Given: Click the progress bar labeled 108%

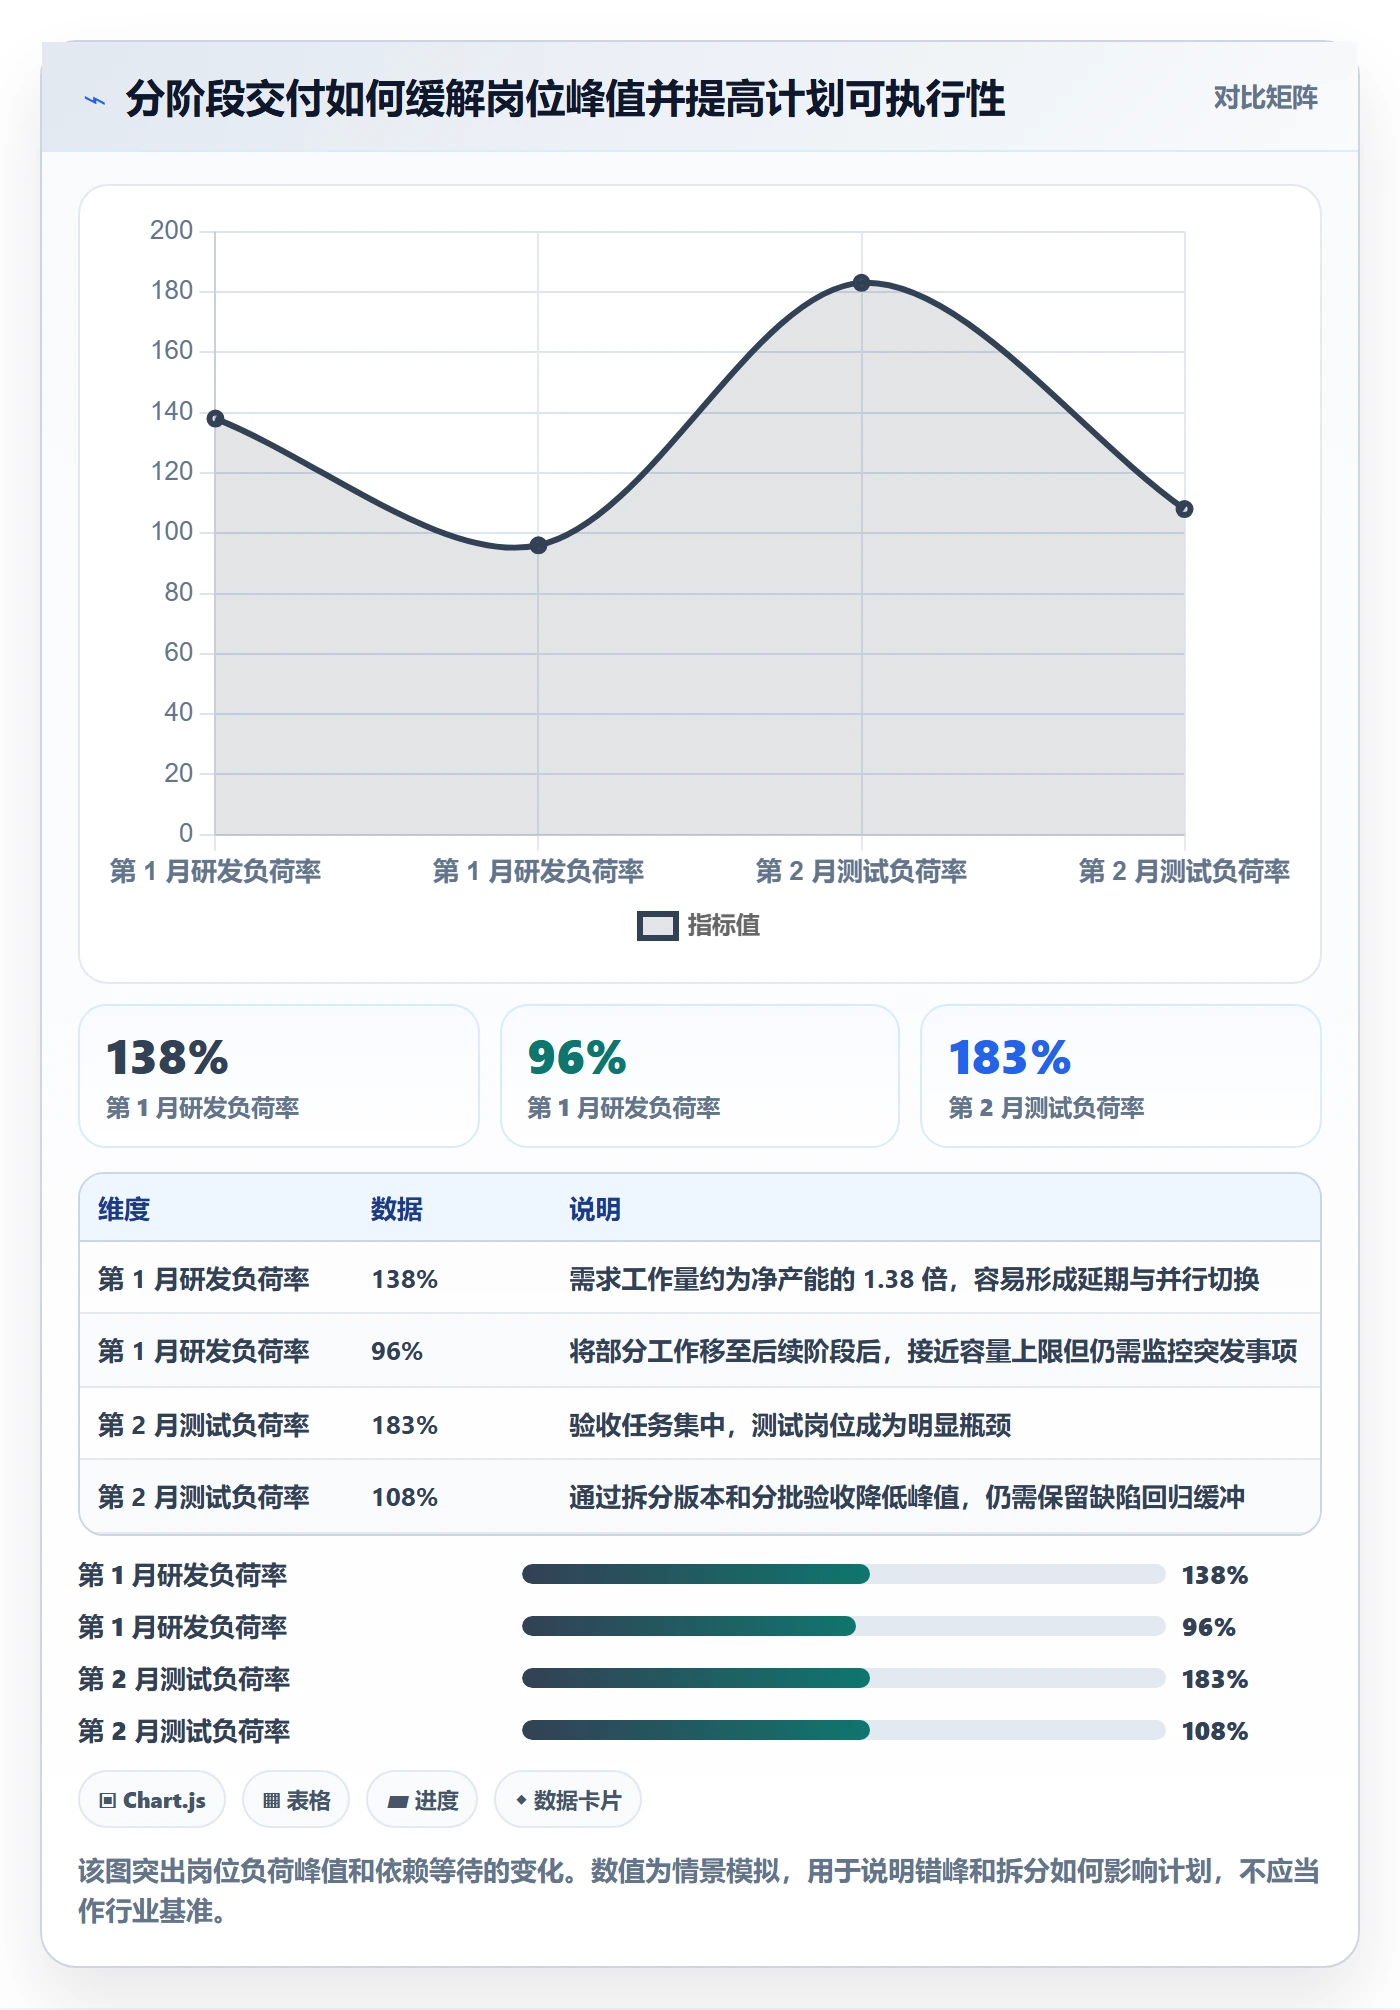Looking at the screenshot, I should pos(844,1730).
